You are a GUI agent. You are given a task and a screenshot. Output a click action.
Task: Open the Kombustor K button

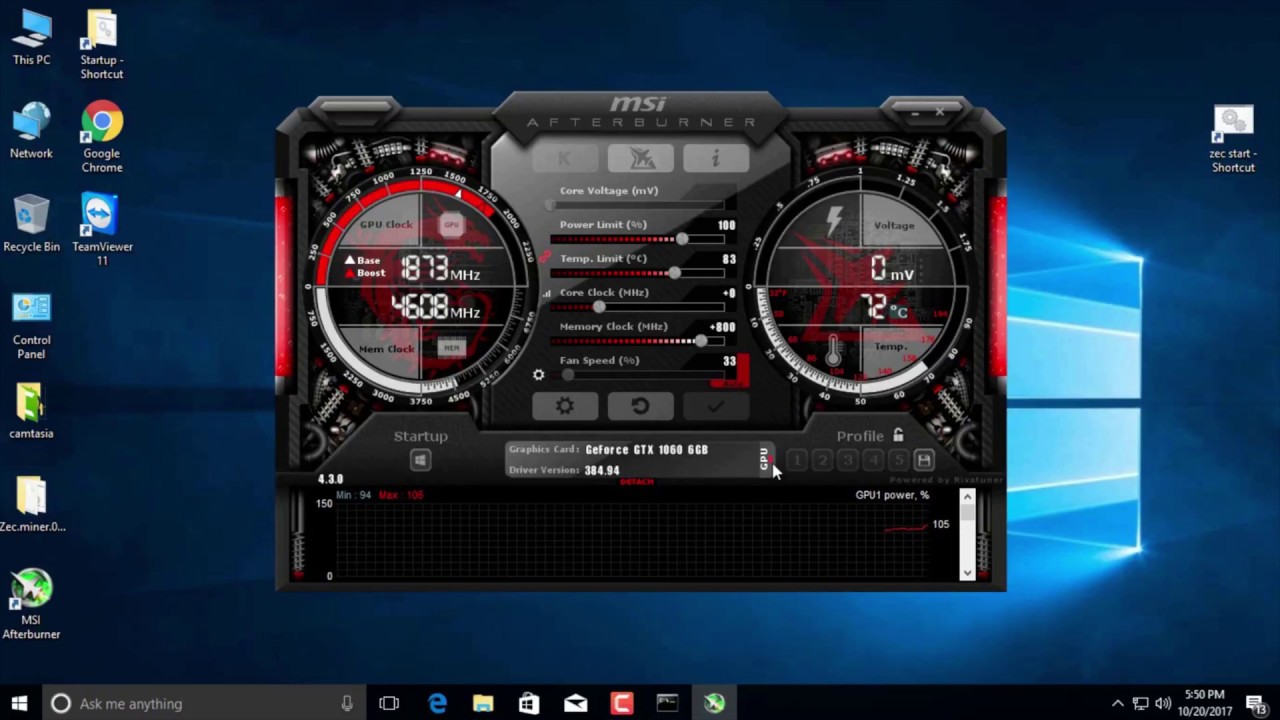pyautogui.click(x=564, y=158)
